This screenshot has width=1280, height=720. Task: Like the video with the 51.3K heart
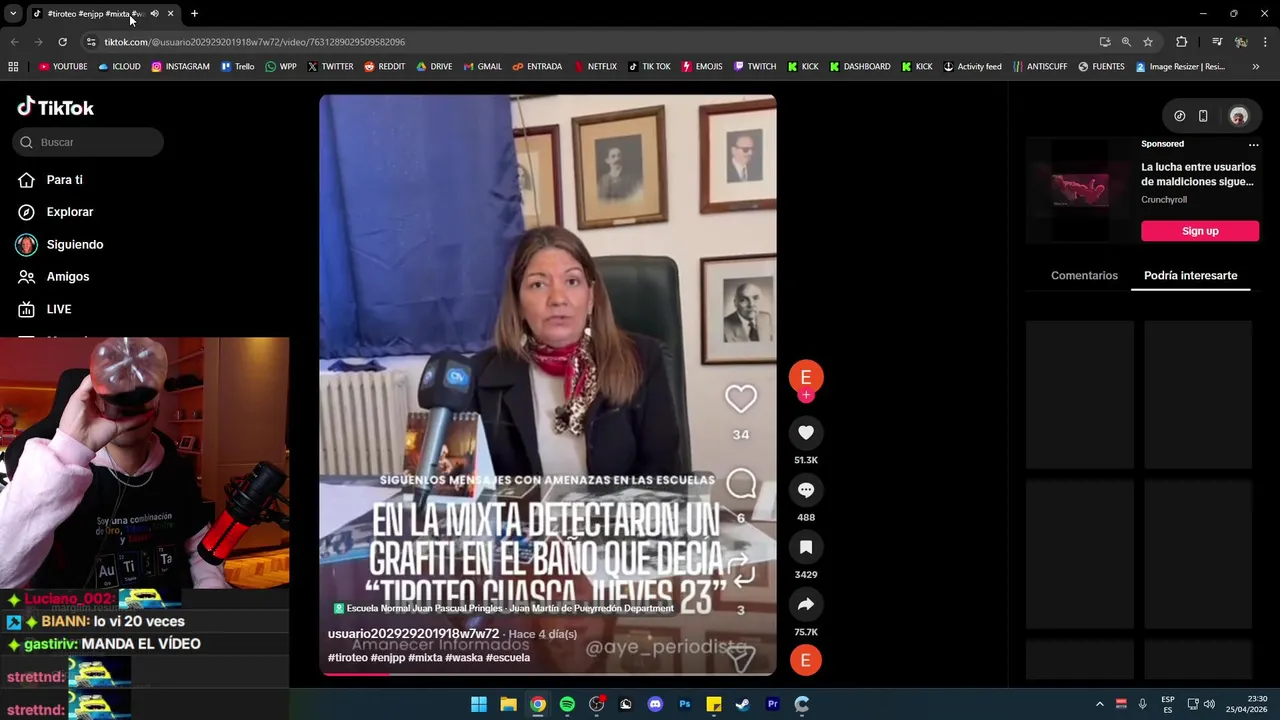pyautogui.click(x=806, y=432)
